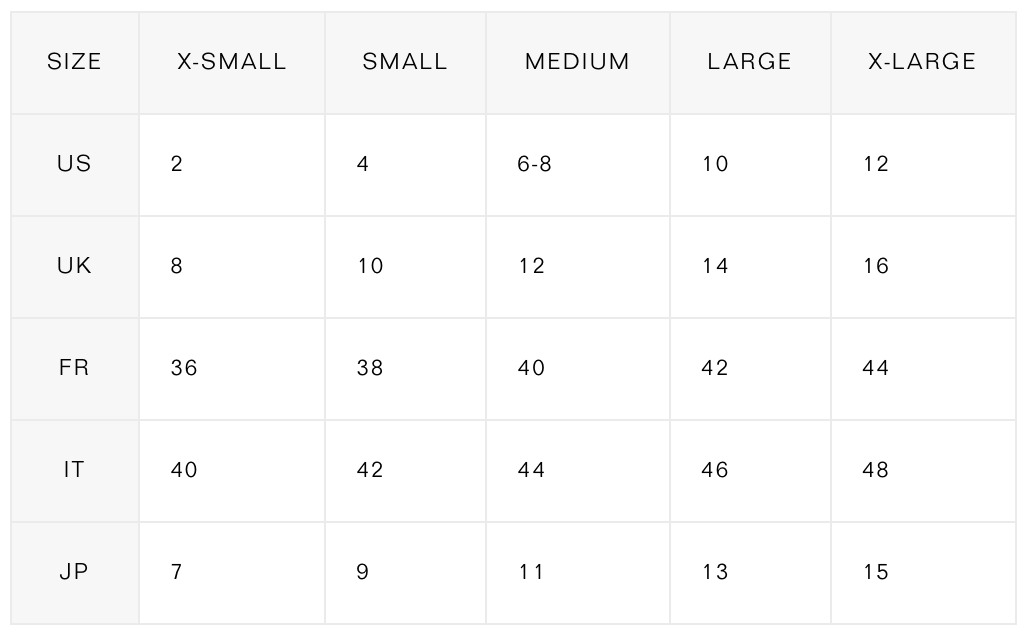Select the JP row label
1028x638 pixels.
[x=74, y=572]
